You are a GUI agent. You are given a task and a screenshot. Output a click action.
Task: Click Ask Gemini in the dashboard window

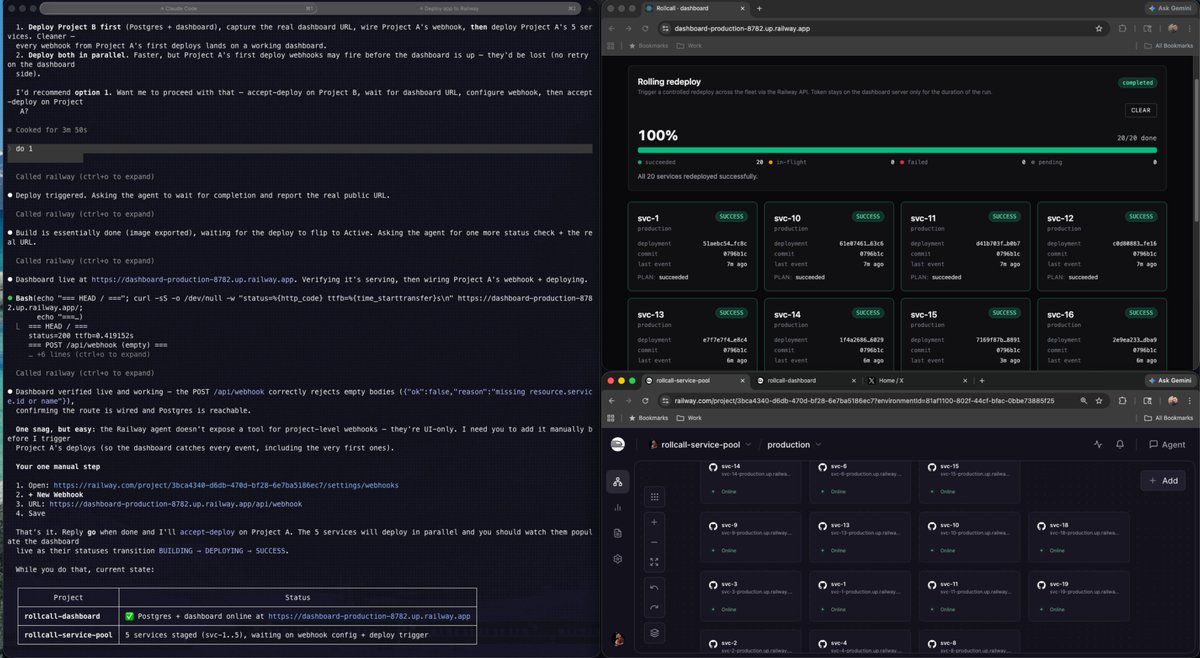coord(1170,8)
